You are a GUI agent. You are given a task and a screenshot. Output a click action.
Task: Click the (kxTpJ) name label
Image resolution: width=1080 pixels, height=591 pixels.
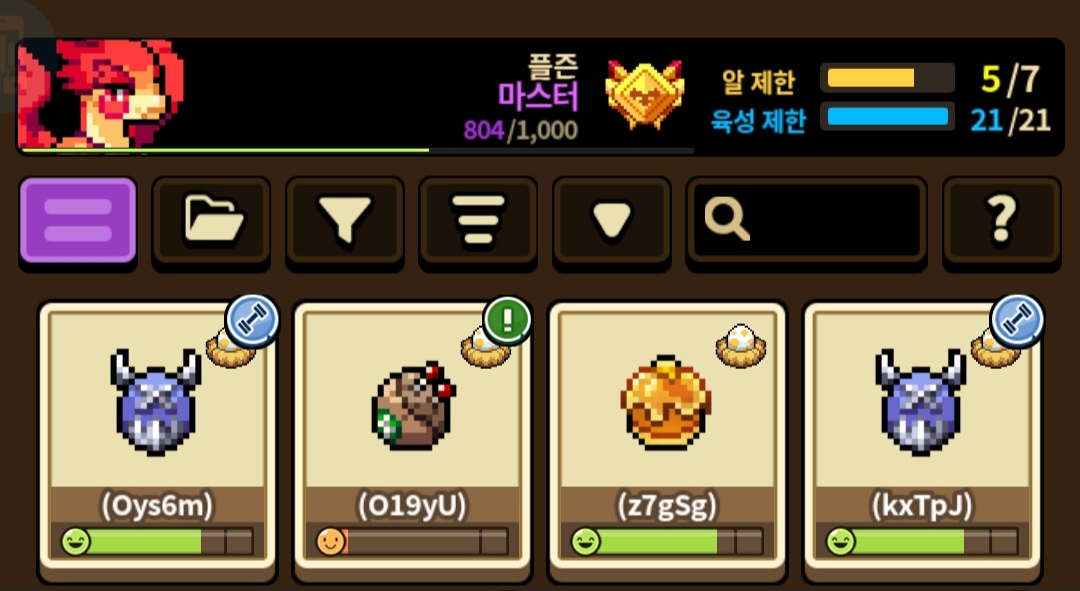[x=922, y=506]
